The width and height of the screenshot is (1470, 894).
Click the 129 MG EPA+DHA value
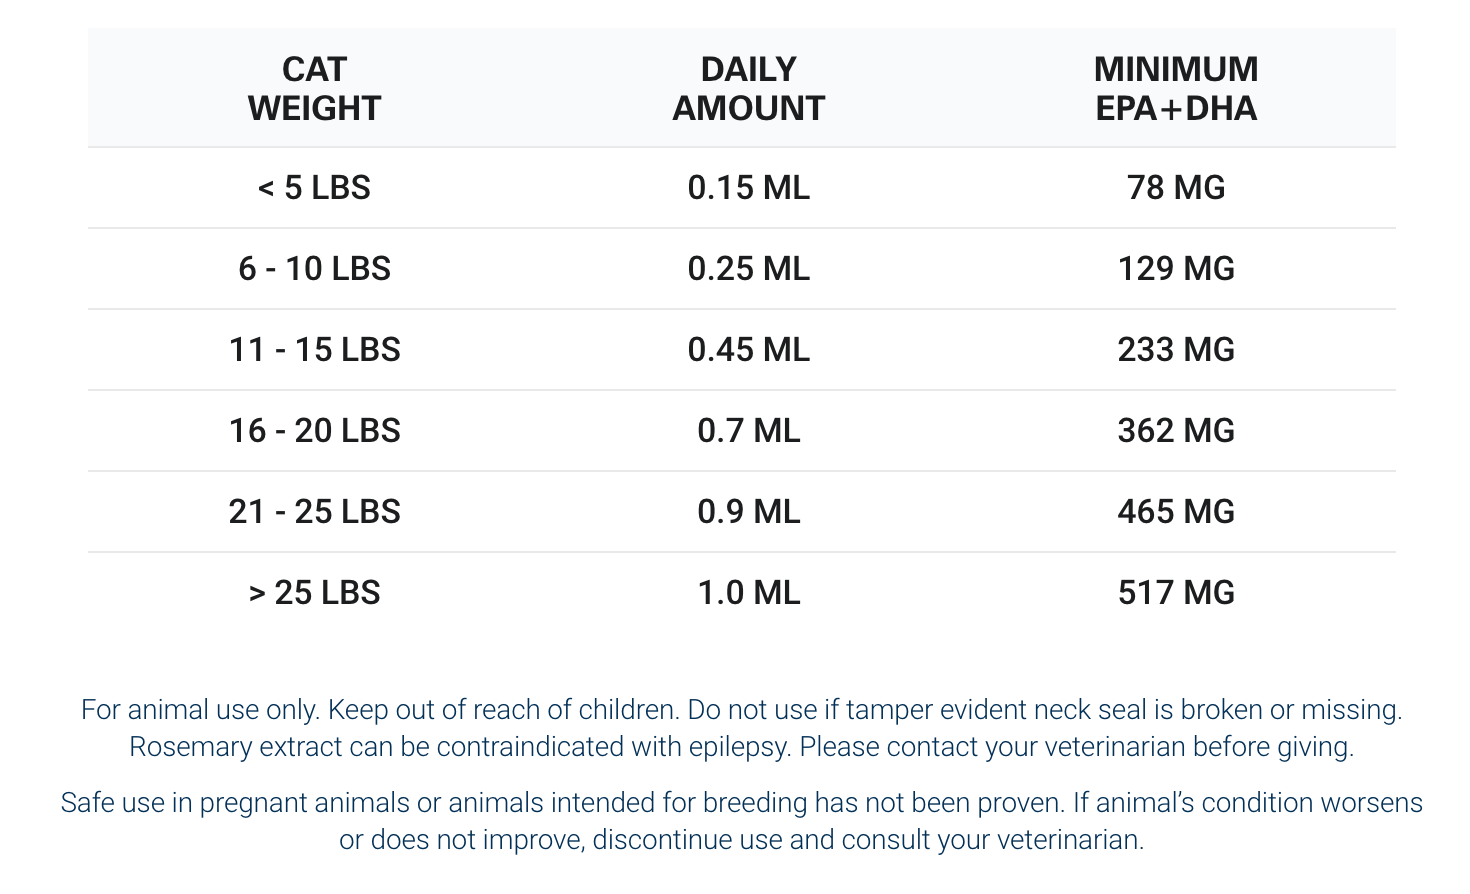[1176, 269]
